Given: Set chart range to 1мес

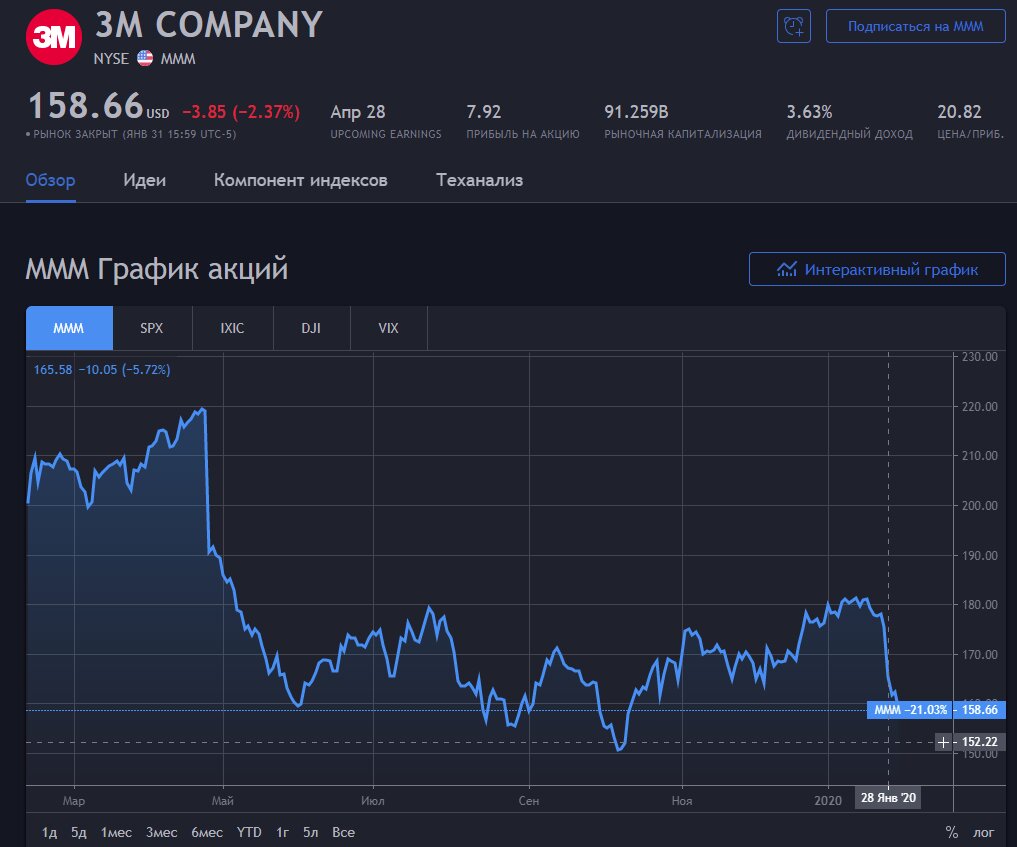Looking at the screenshot, I should 116,832.
